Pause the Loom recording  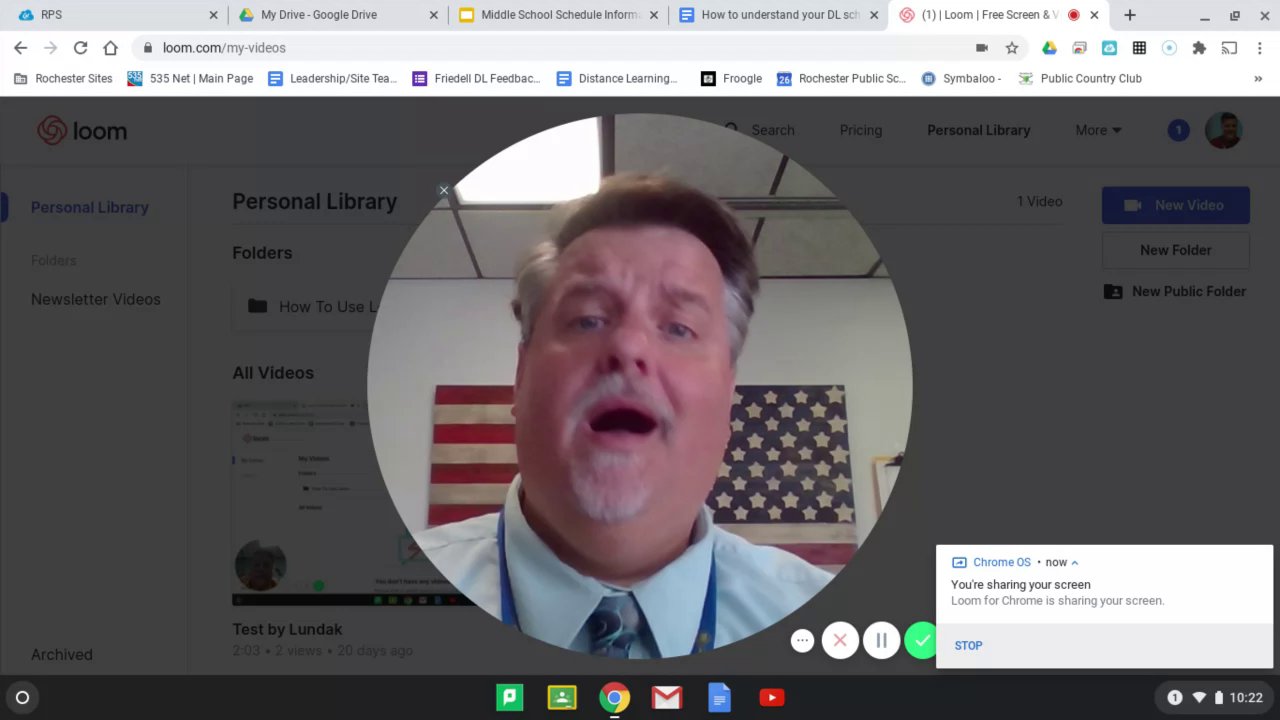coord(881,641)
